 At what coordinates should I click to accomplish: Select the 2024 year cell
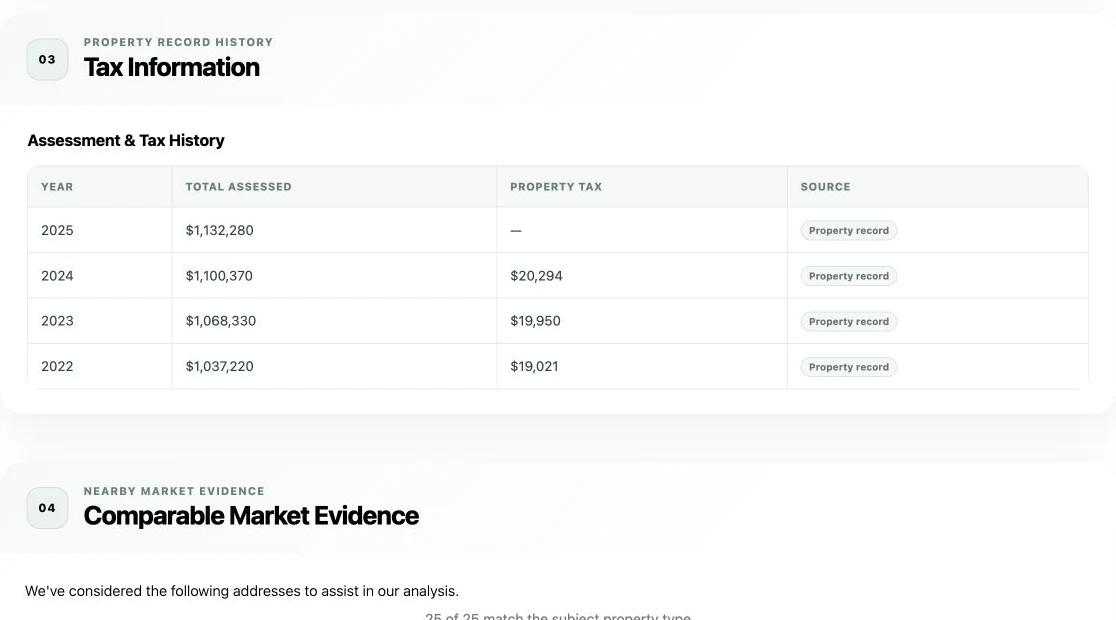pos(57,276)
